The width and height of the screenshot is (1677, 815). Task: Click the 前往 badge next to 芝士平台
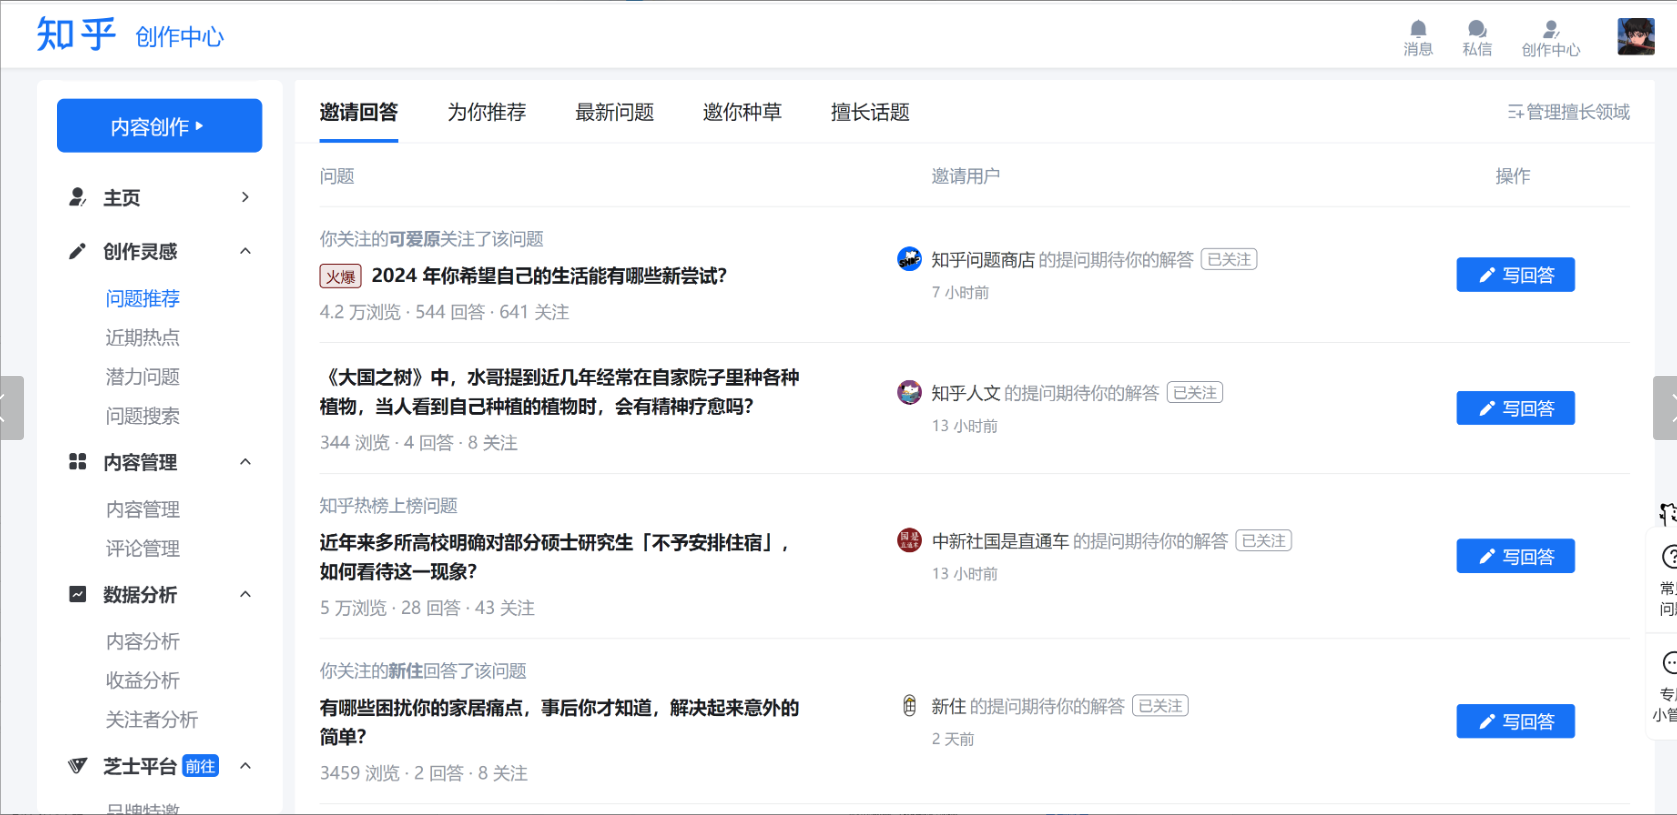pos(200,766)
